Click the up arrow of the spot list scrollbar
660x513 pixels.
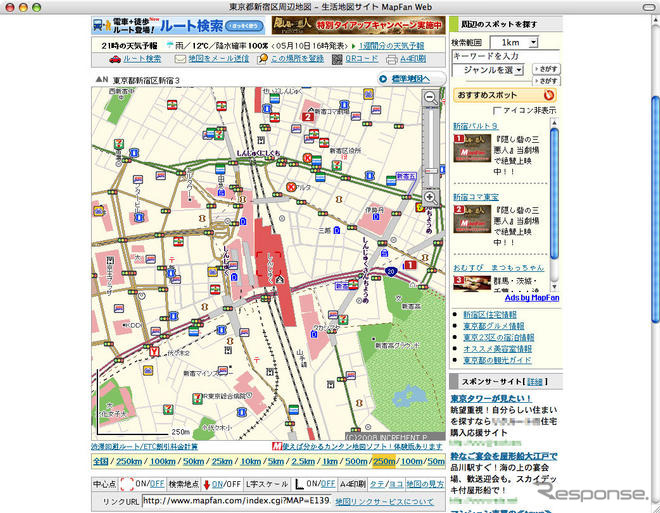(x=554, y=123)
